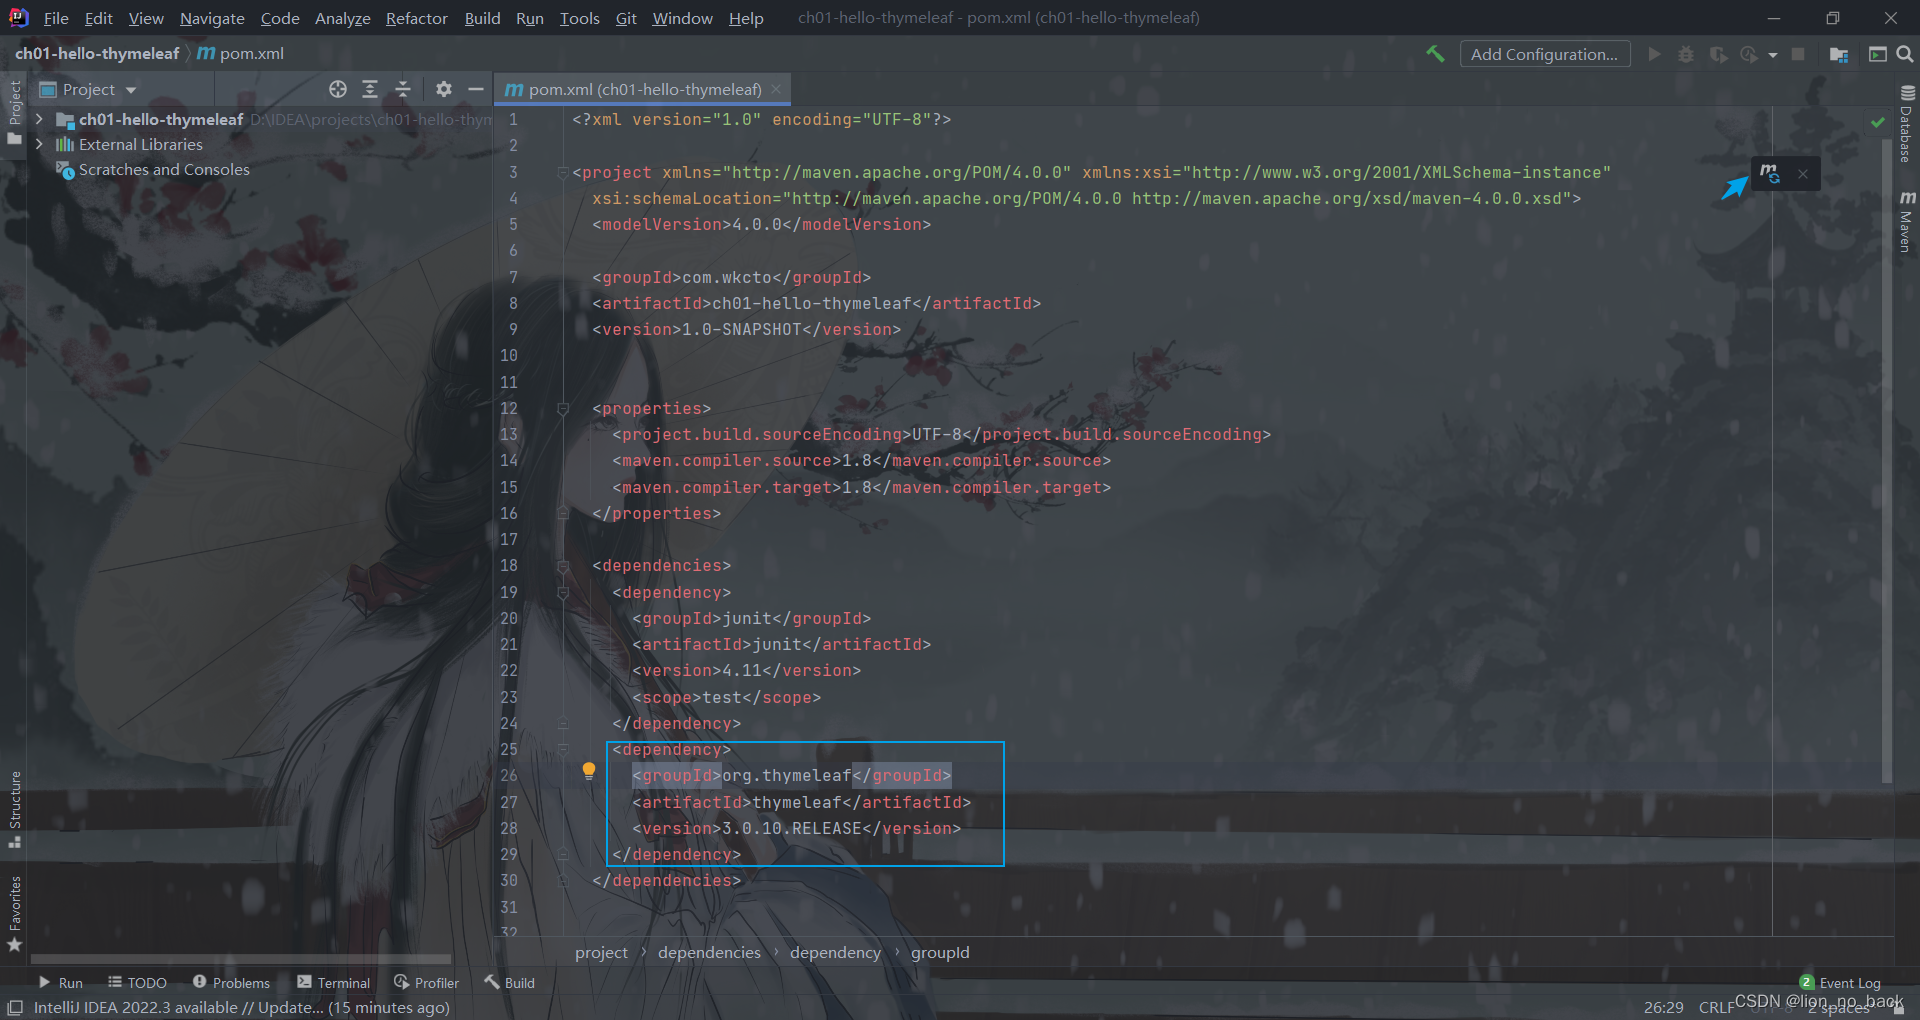Click IntelliJ IDEA update notification message
Screen dimensions: 1920x1020
241,1007
